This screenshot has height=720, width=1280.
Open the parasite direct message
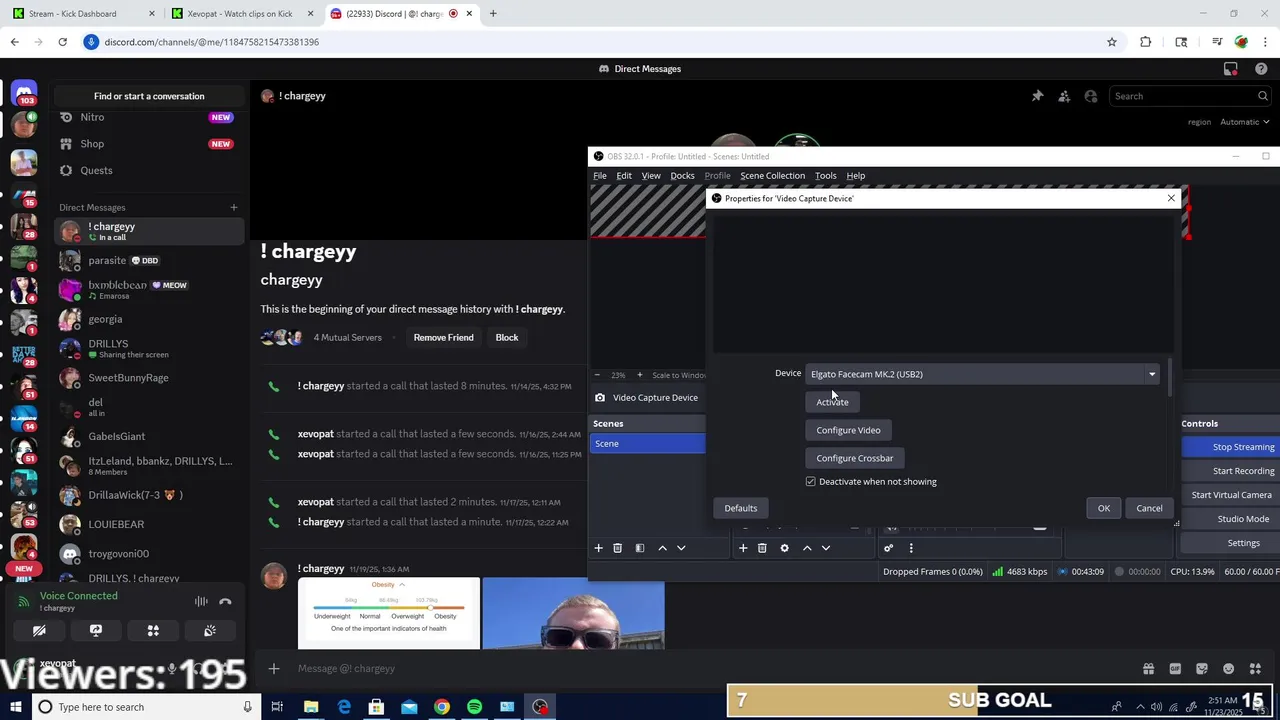(149, 261)
